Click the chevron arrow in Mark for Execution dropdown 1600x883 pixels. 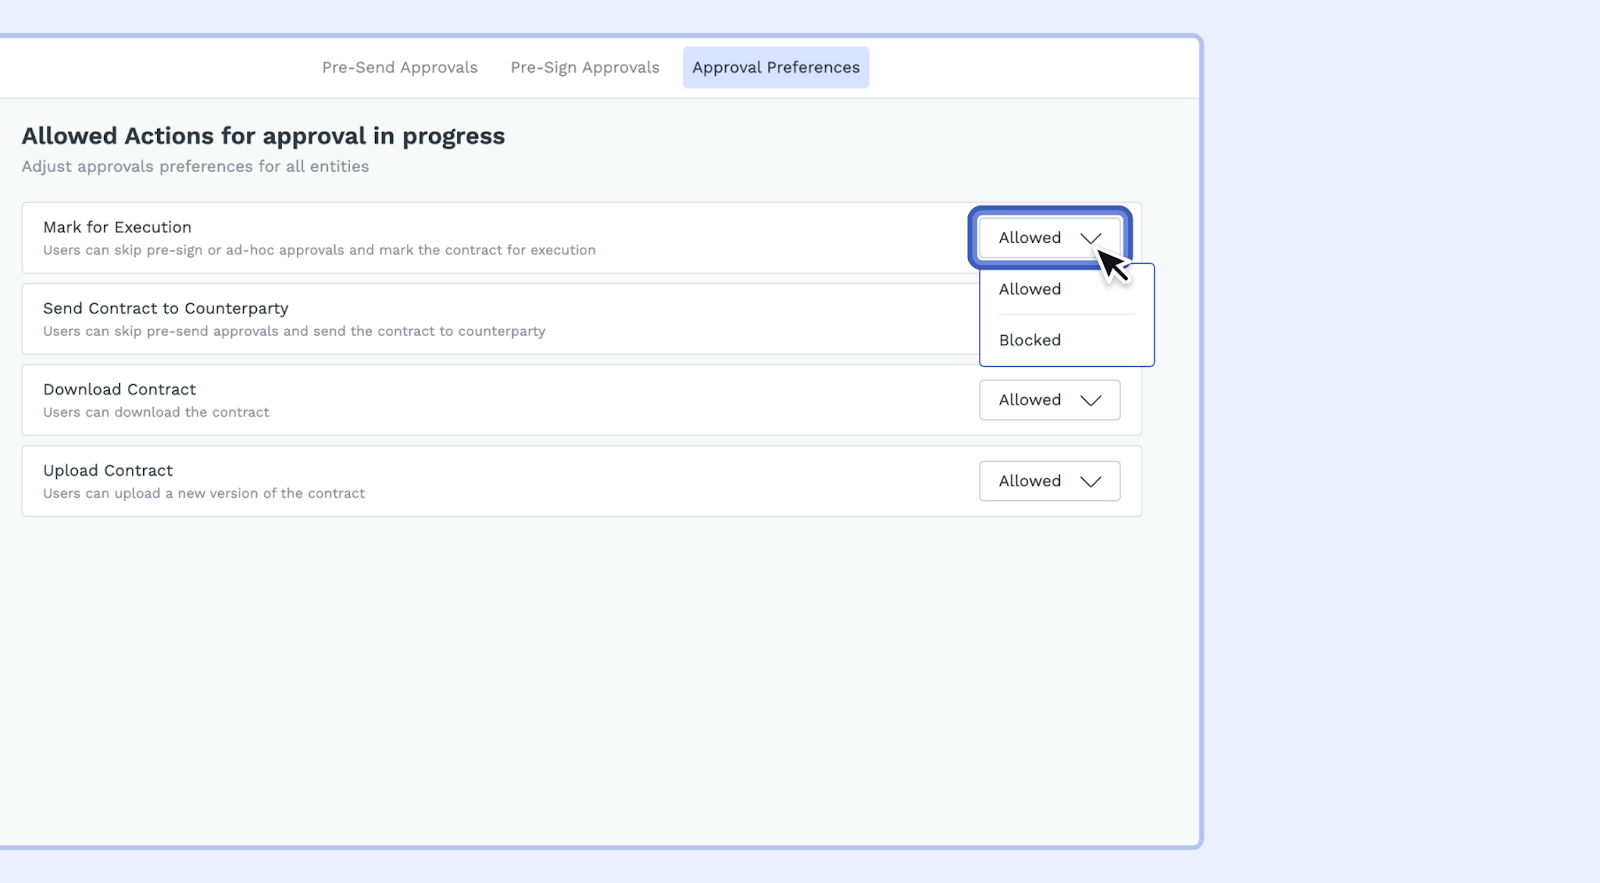pyautogui.click(x=1090, y=238)
